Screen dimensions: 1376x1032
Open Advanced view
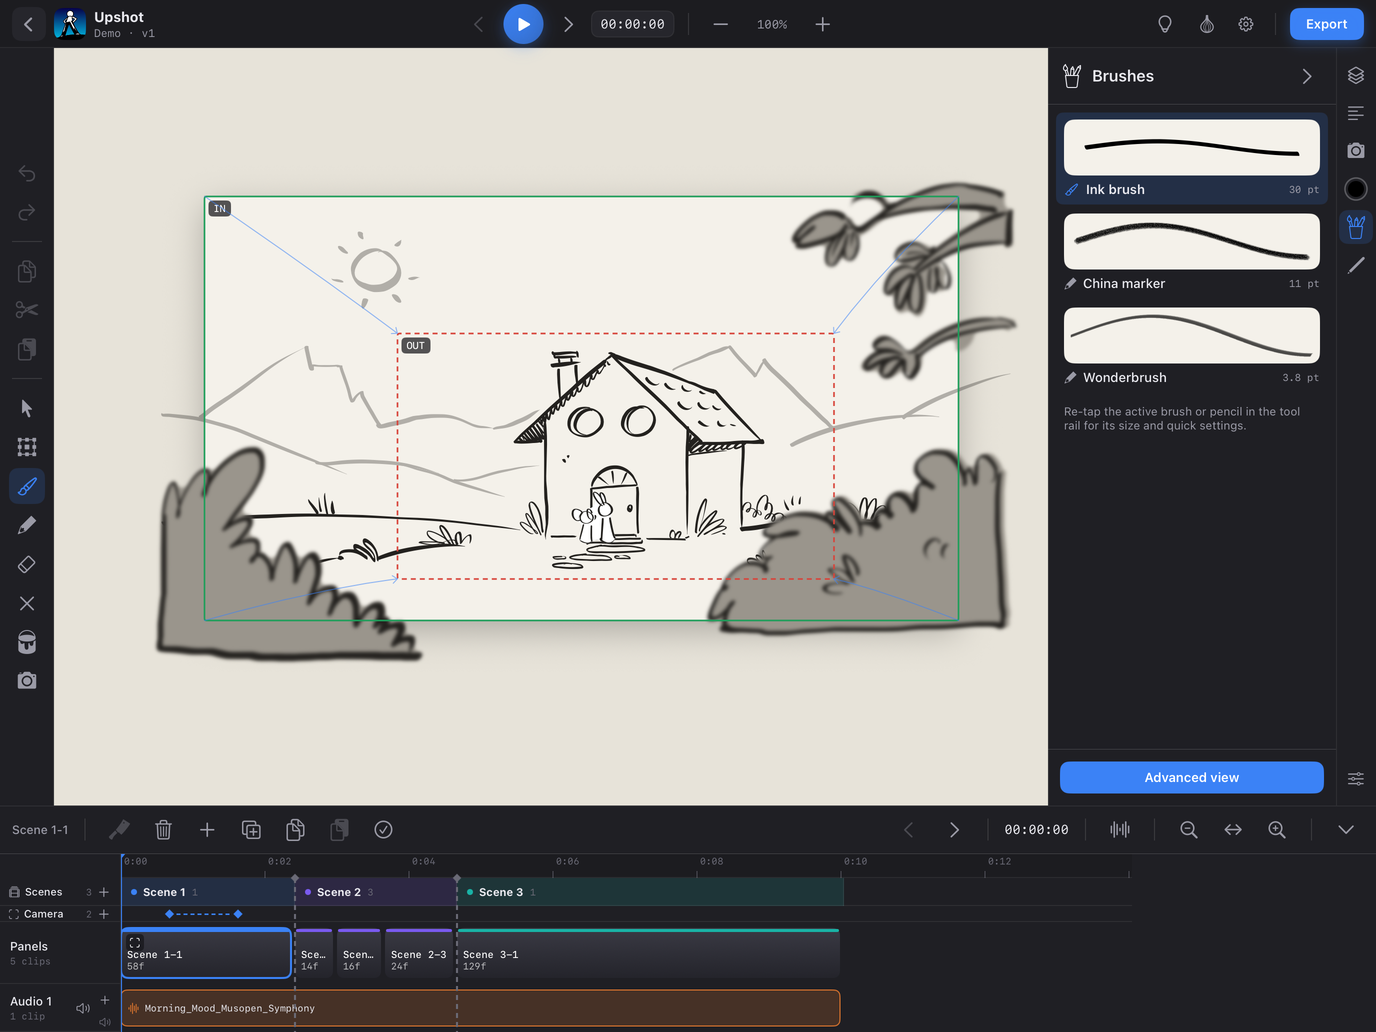[x=1192, y=778]
